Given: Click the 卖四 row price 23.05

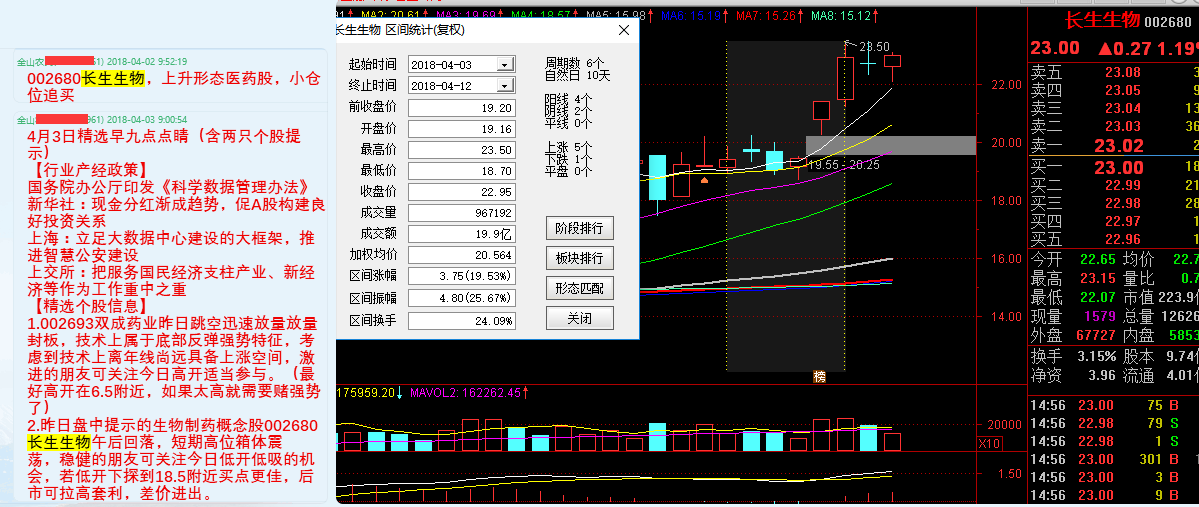Looking at the screenshot, I should [1123, 90].
